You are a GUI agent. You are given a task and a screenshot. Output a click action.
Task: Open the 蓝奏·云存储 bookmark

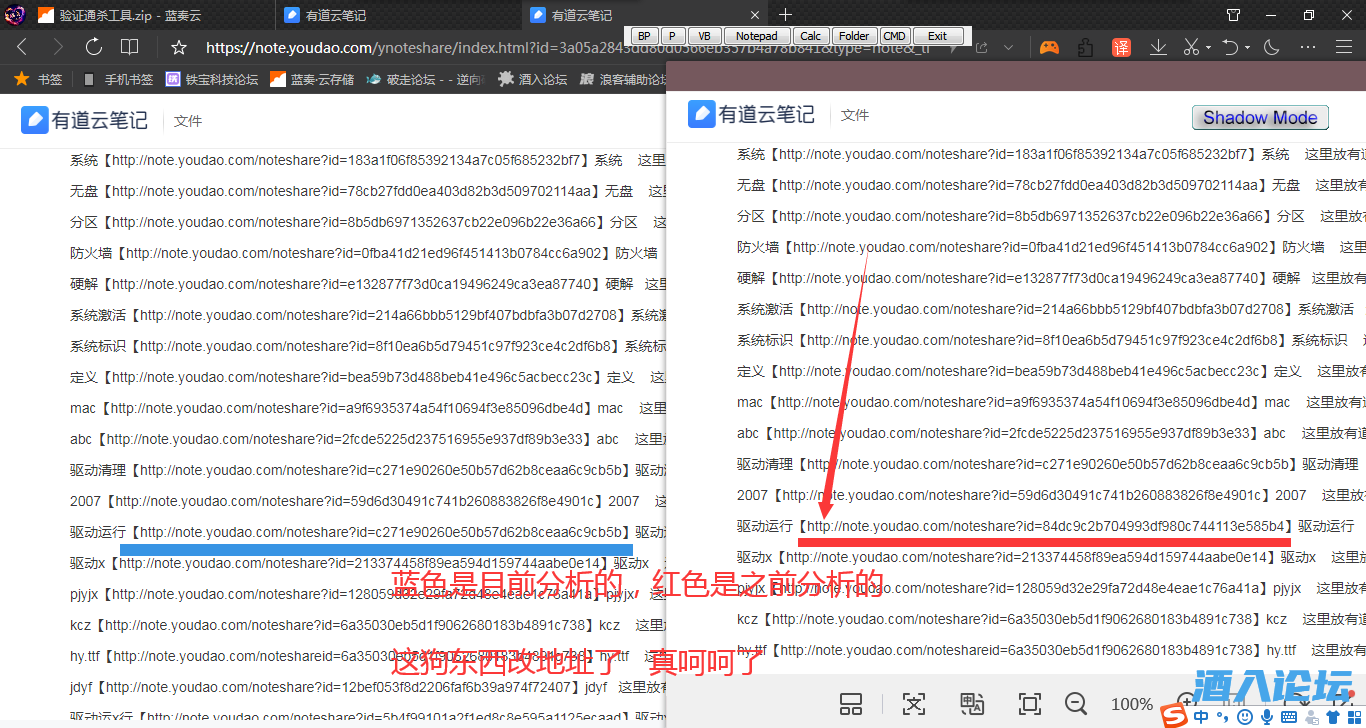(312, 79)
